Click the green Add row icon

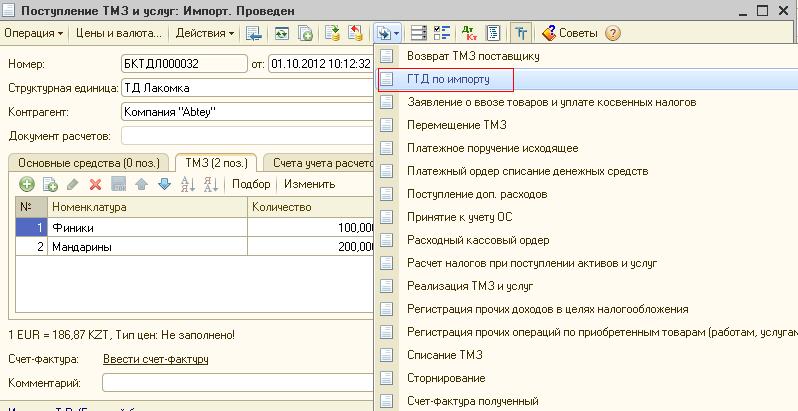pos(26,184)
